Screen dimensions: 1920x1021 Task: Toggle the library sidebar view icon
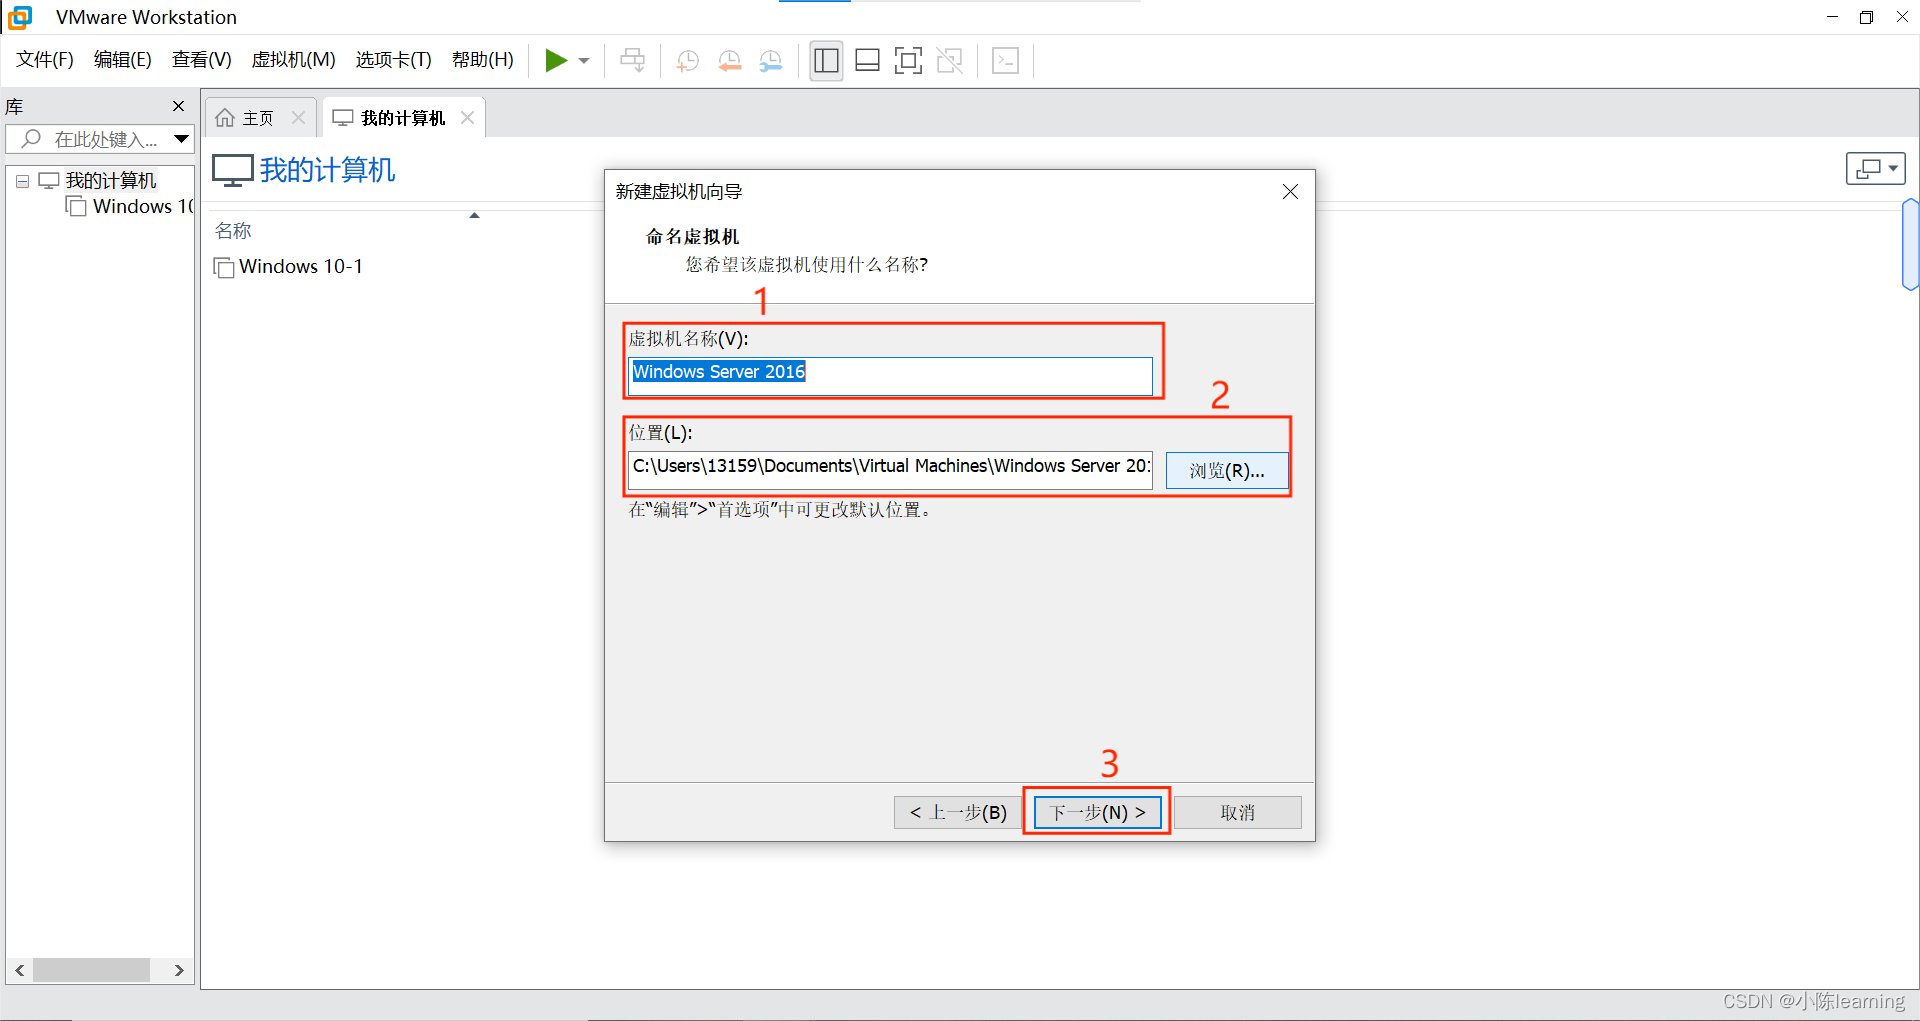tap(826, 60)
